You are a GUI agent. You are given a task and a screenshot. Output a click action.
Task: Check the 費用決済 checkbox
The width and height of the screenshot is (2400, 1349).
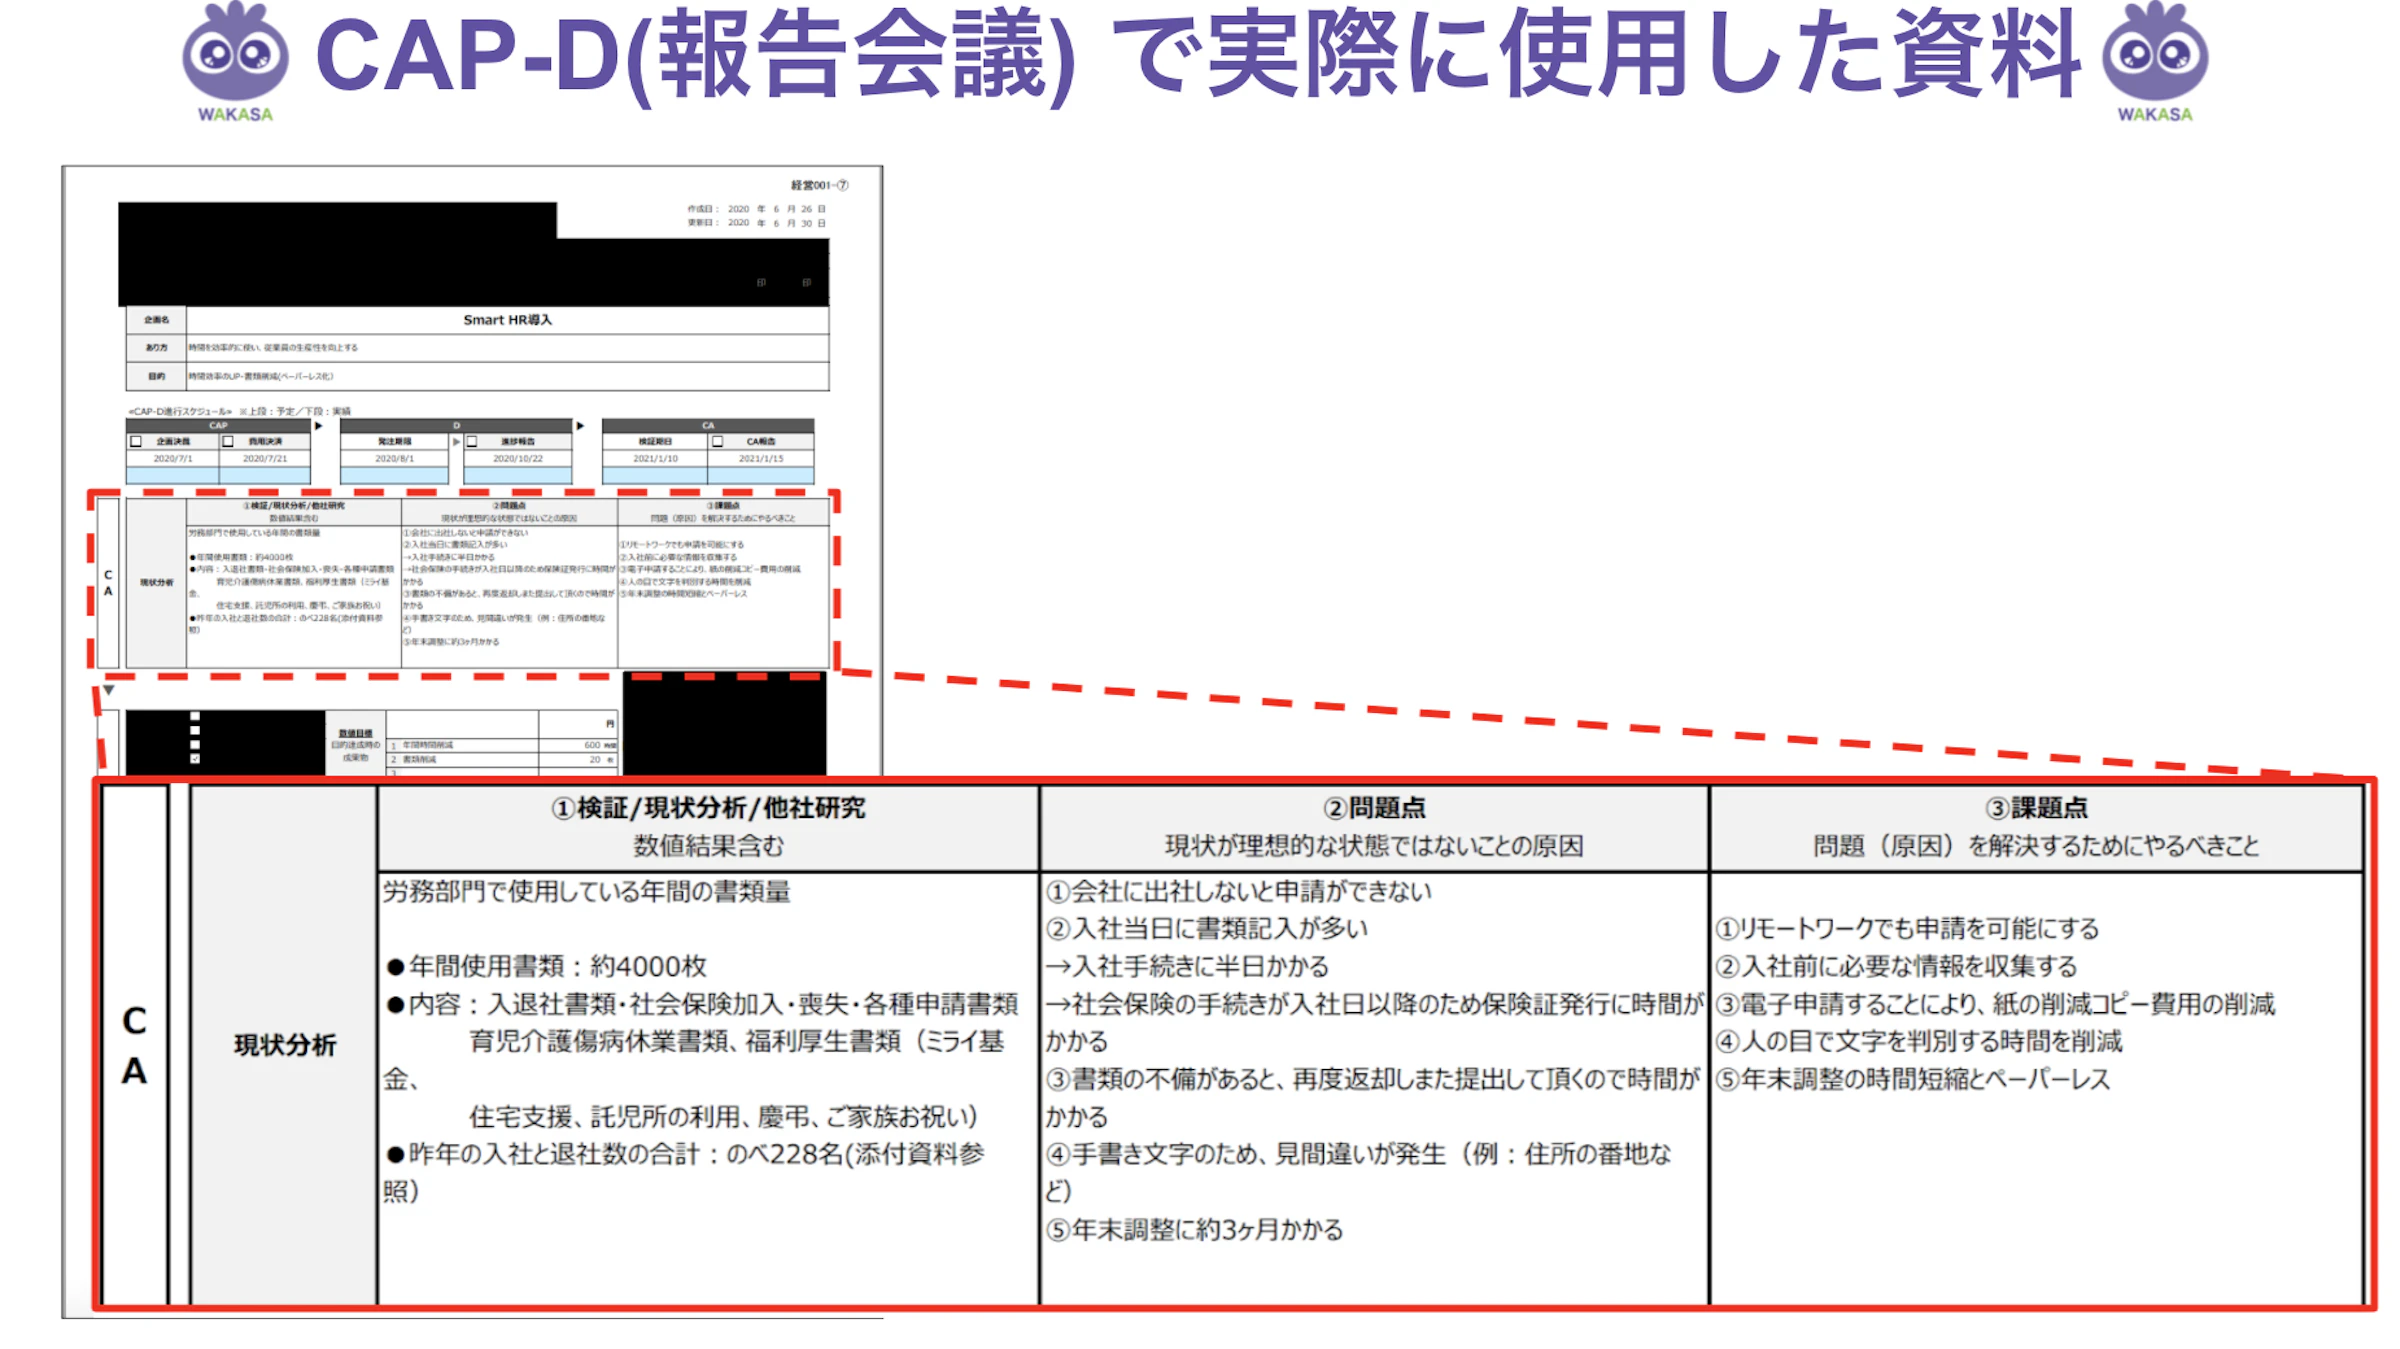click(x=228, y=442)
